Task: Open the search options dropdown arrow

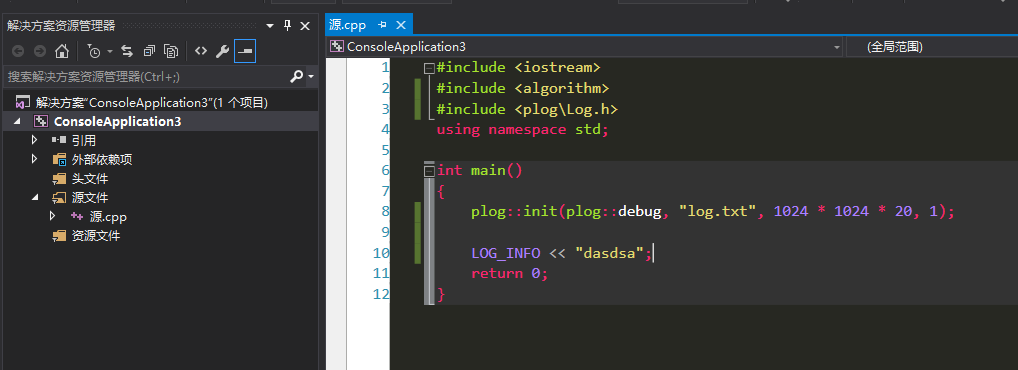Action: click(x=311, y=77)
